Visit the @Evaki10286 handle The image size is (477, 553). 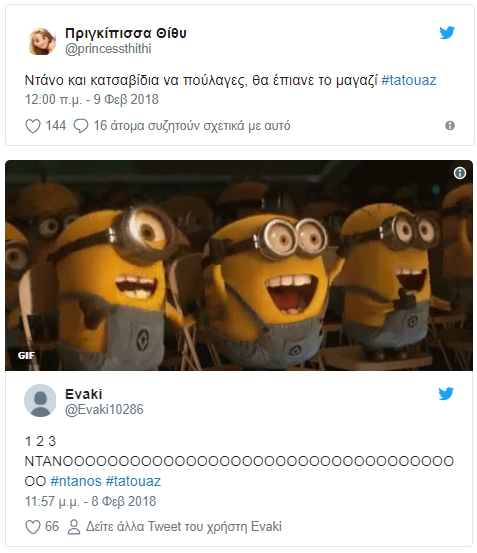pyautogui.click(x=104, y=409)
